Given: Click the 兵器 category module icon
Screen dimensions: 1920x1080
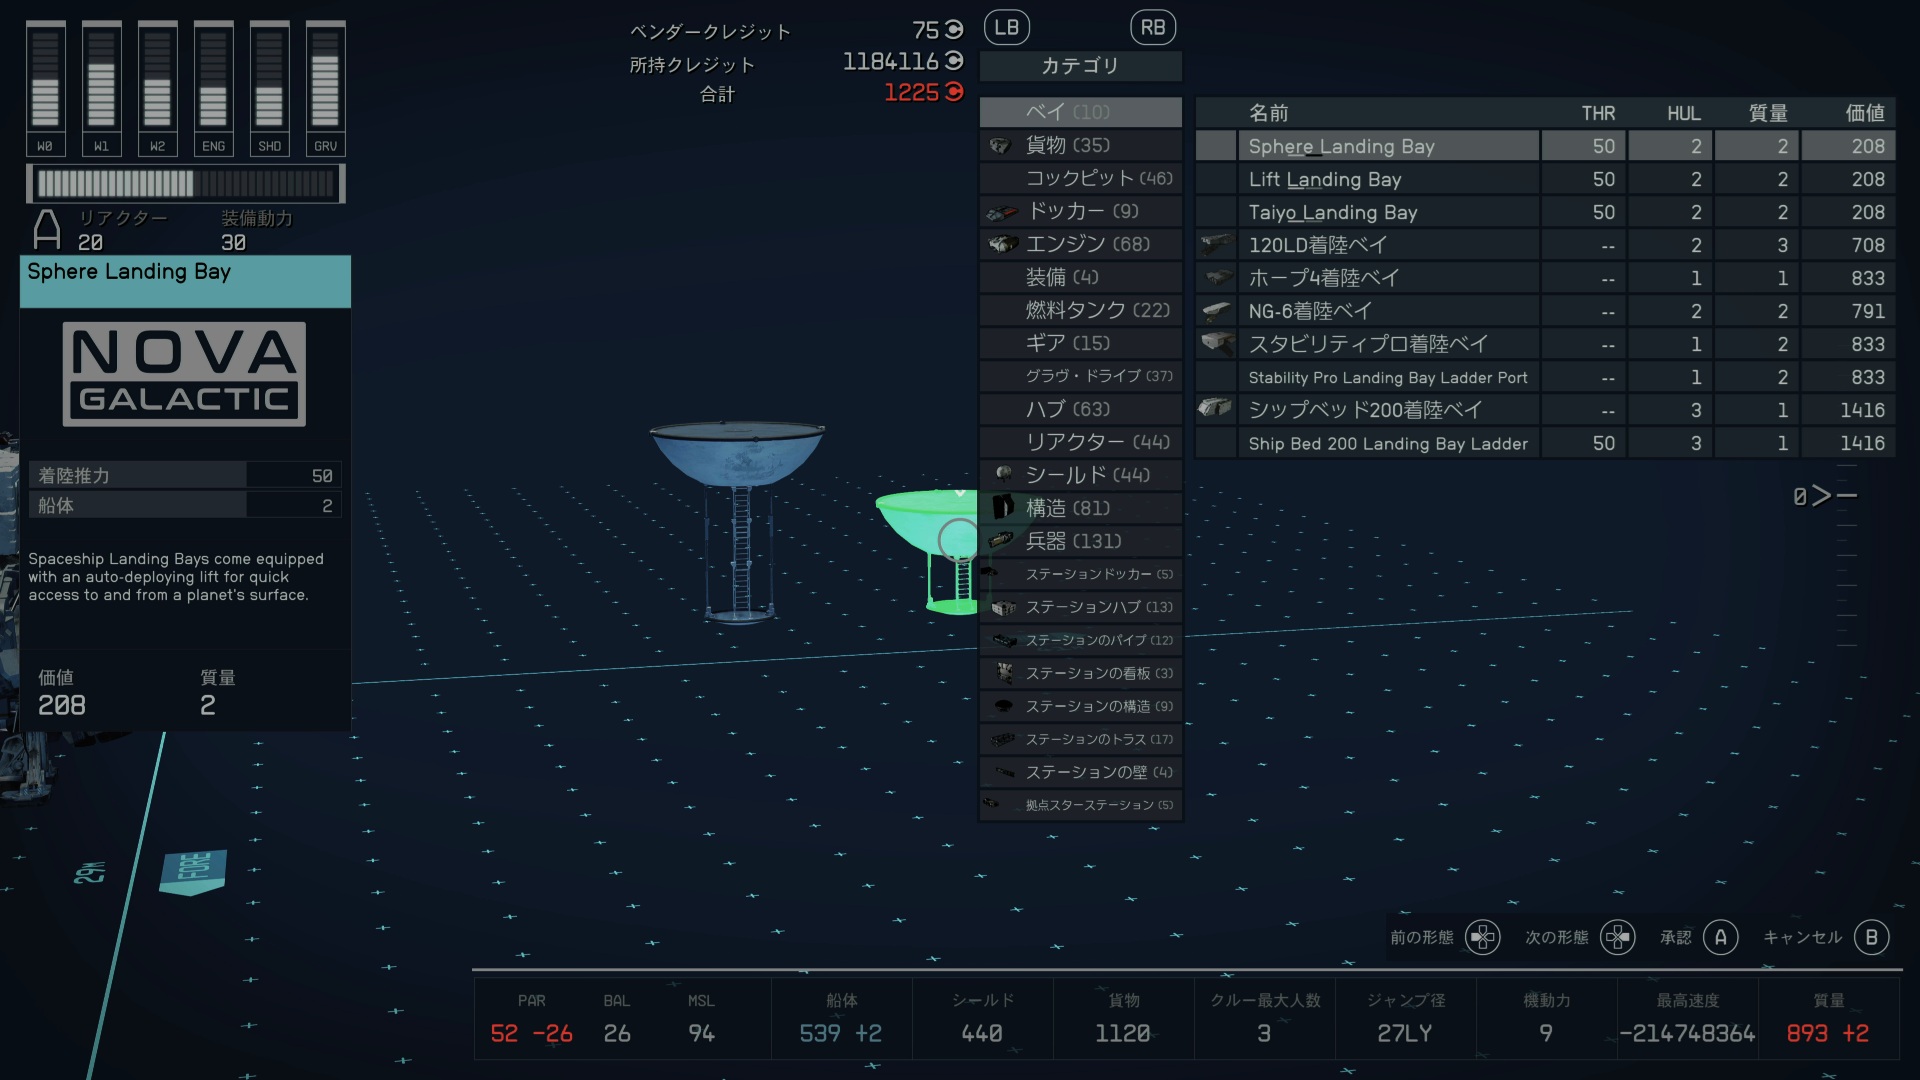Looking at the screenshot, I should [1001, 540].
